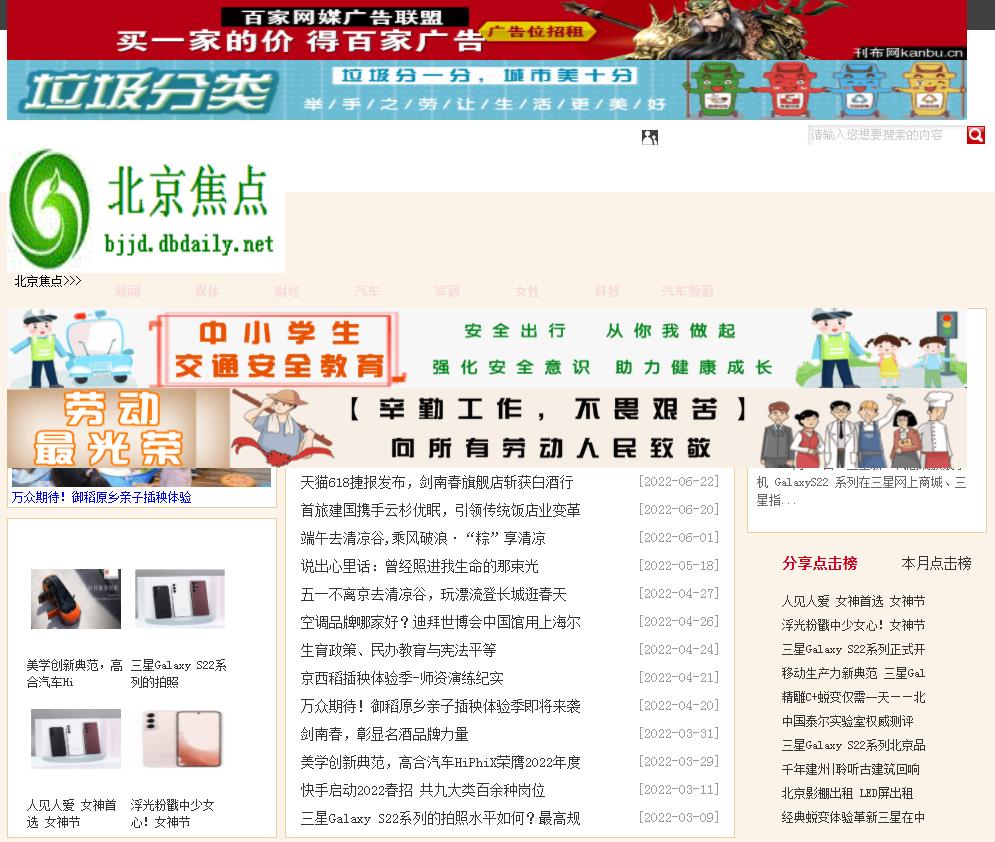Image resolution: width=995 pixels, height=842 pixels.
Task: Open article 京西稻插秧体验季-师资演练纪实
Action: pyautogui.click(x=402, y=678)
